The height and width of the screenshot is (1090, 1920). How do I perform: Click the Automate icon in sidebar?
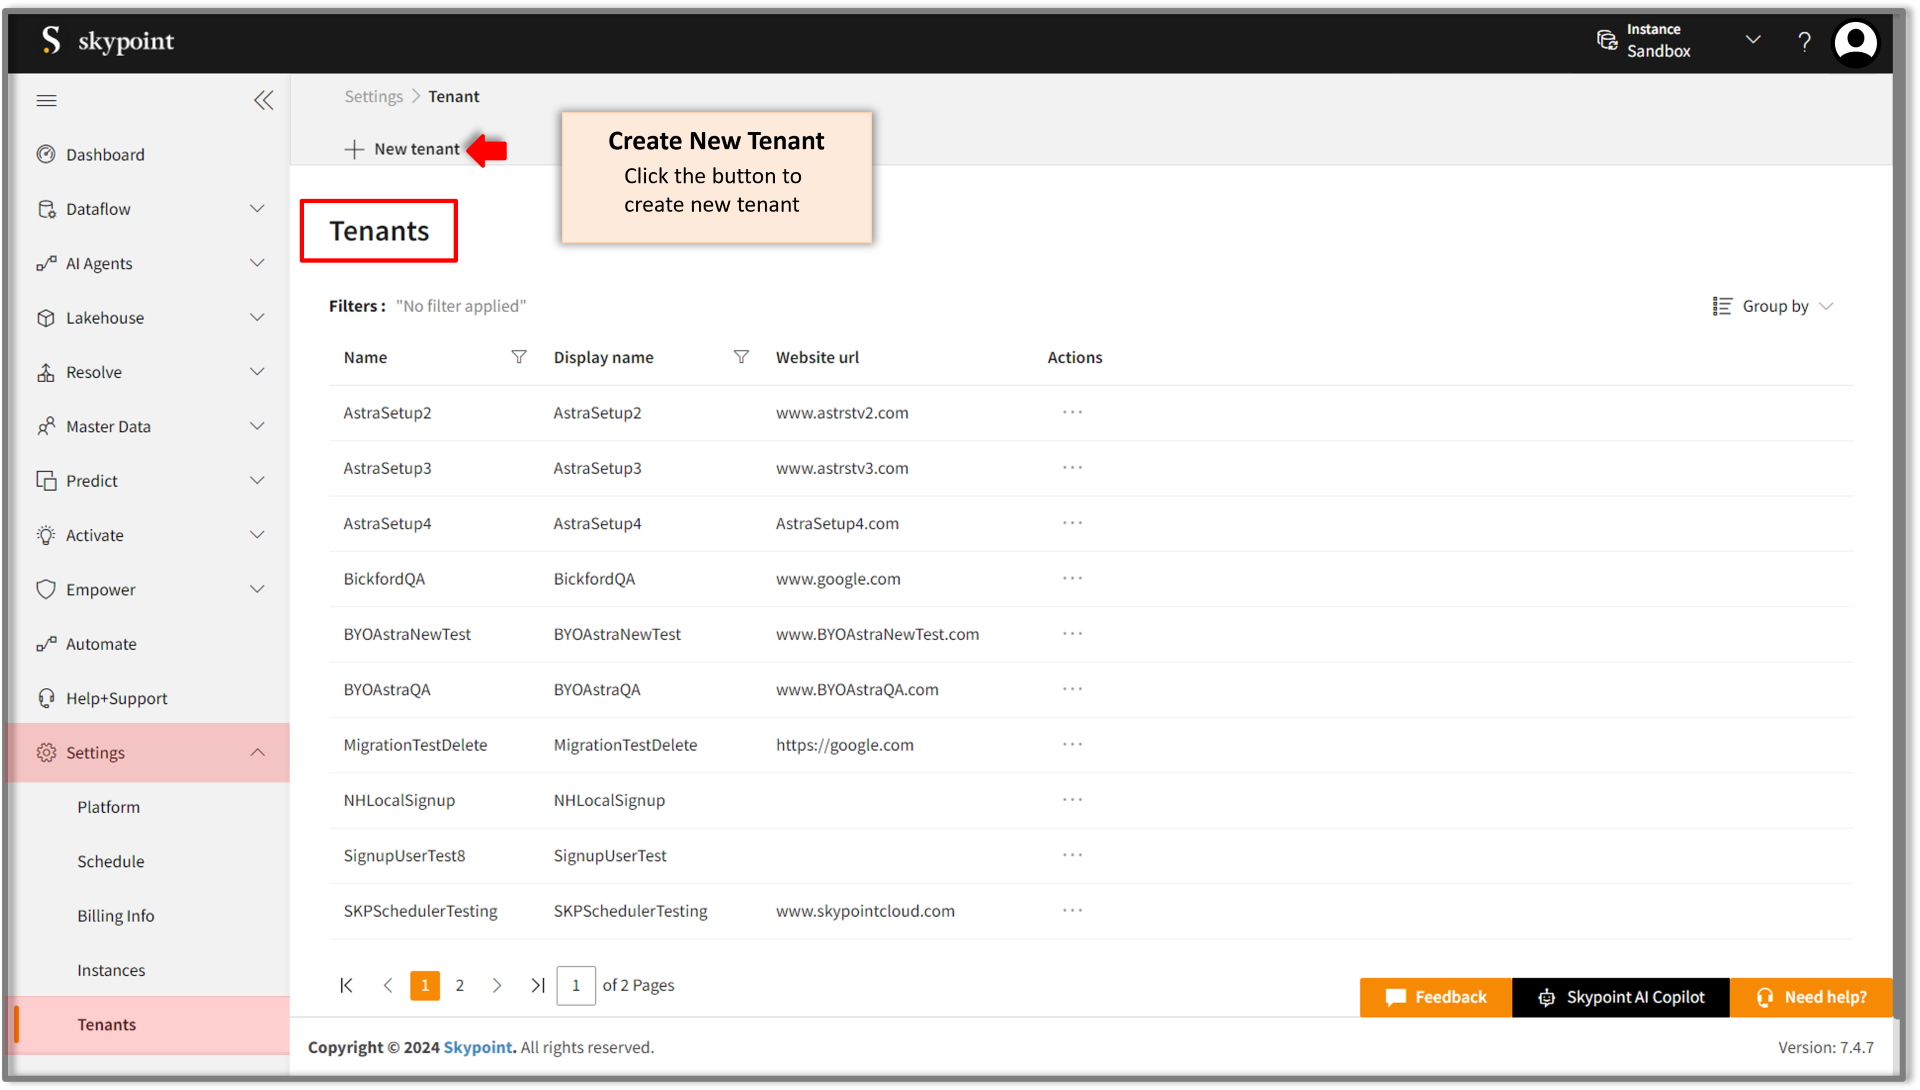(x=47, y=643)
